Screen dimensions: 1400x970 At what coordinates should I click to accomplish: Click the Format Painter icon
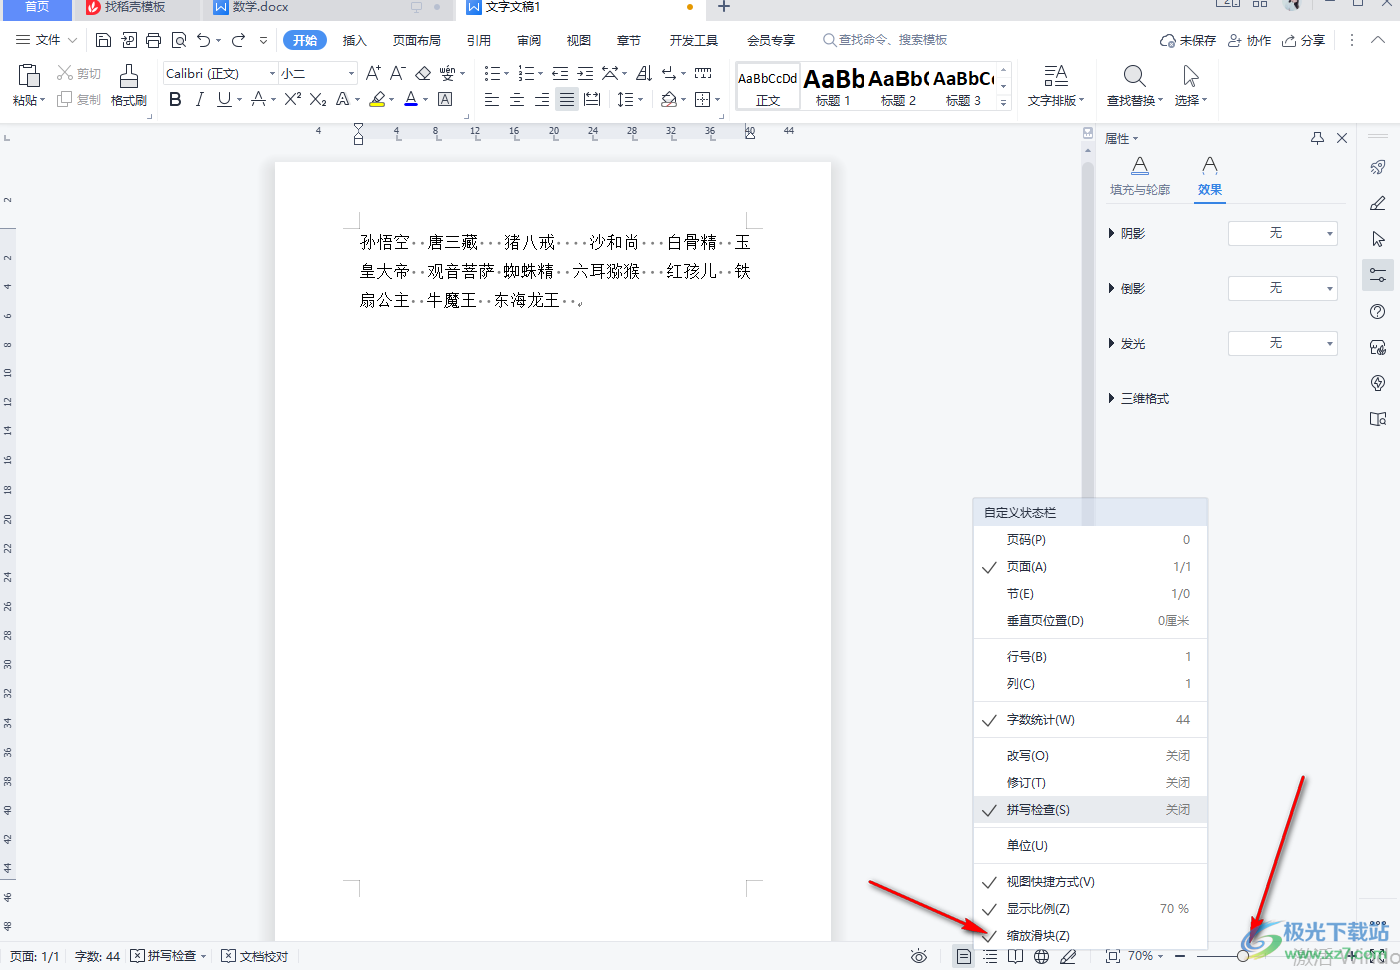click(x=129, y=86)
